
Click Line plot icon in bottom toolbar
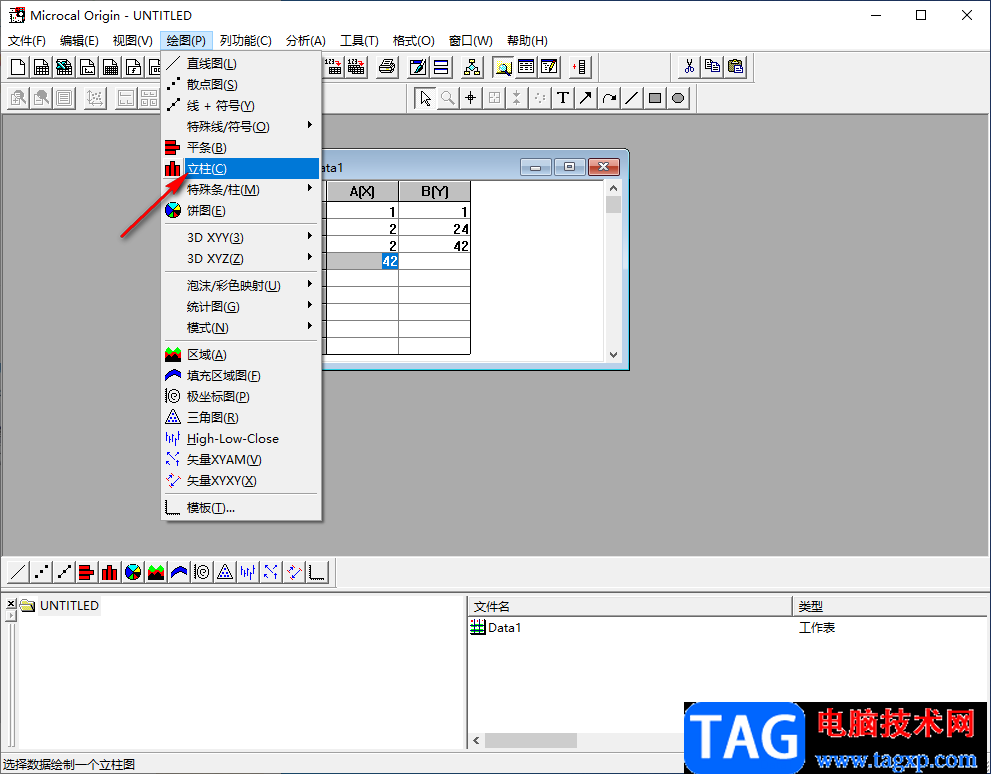(18, 572)
